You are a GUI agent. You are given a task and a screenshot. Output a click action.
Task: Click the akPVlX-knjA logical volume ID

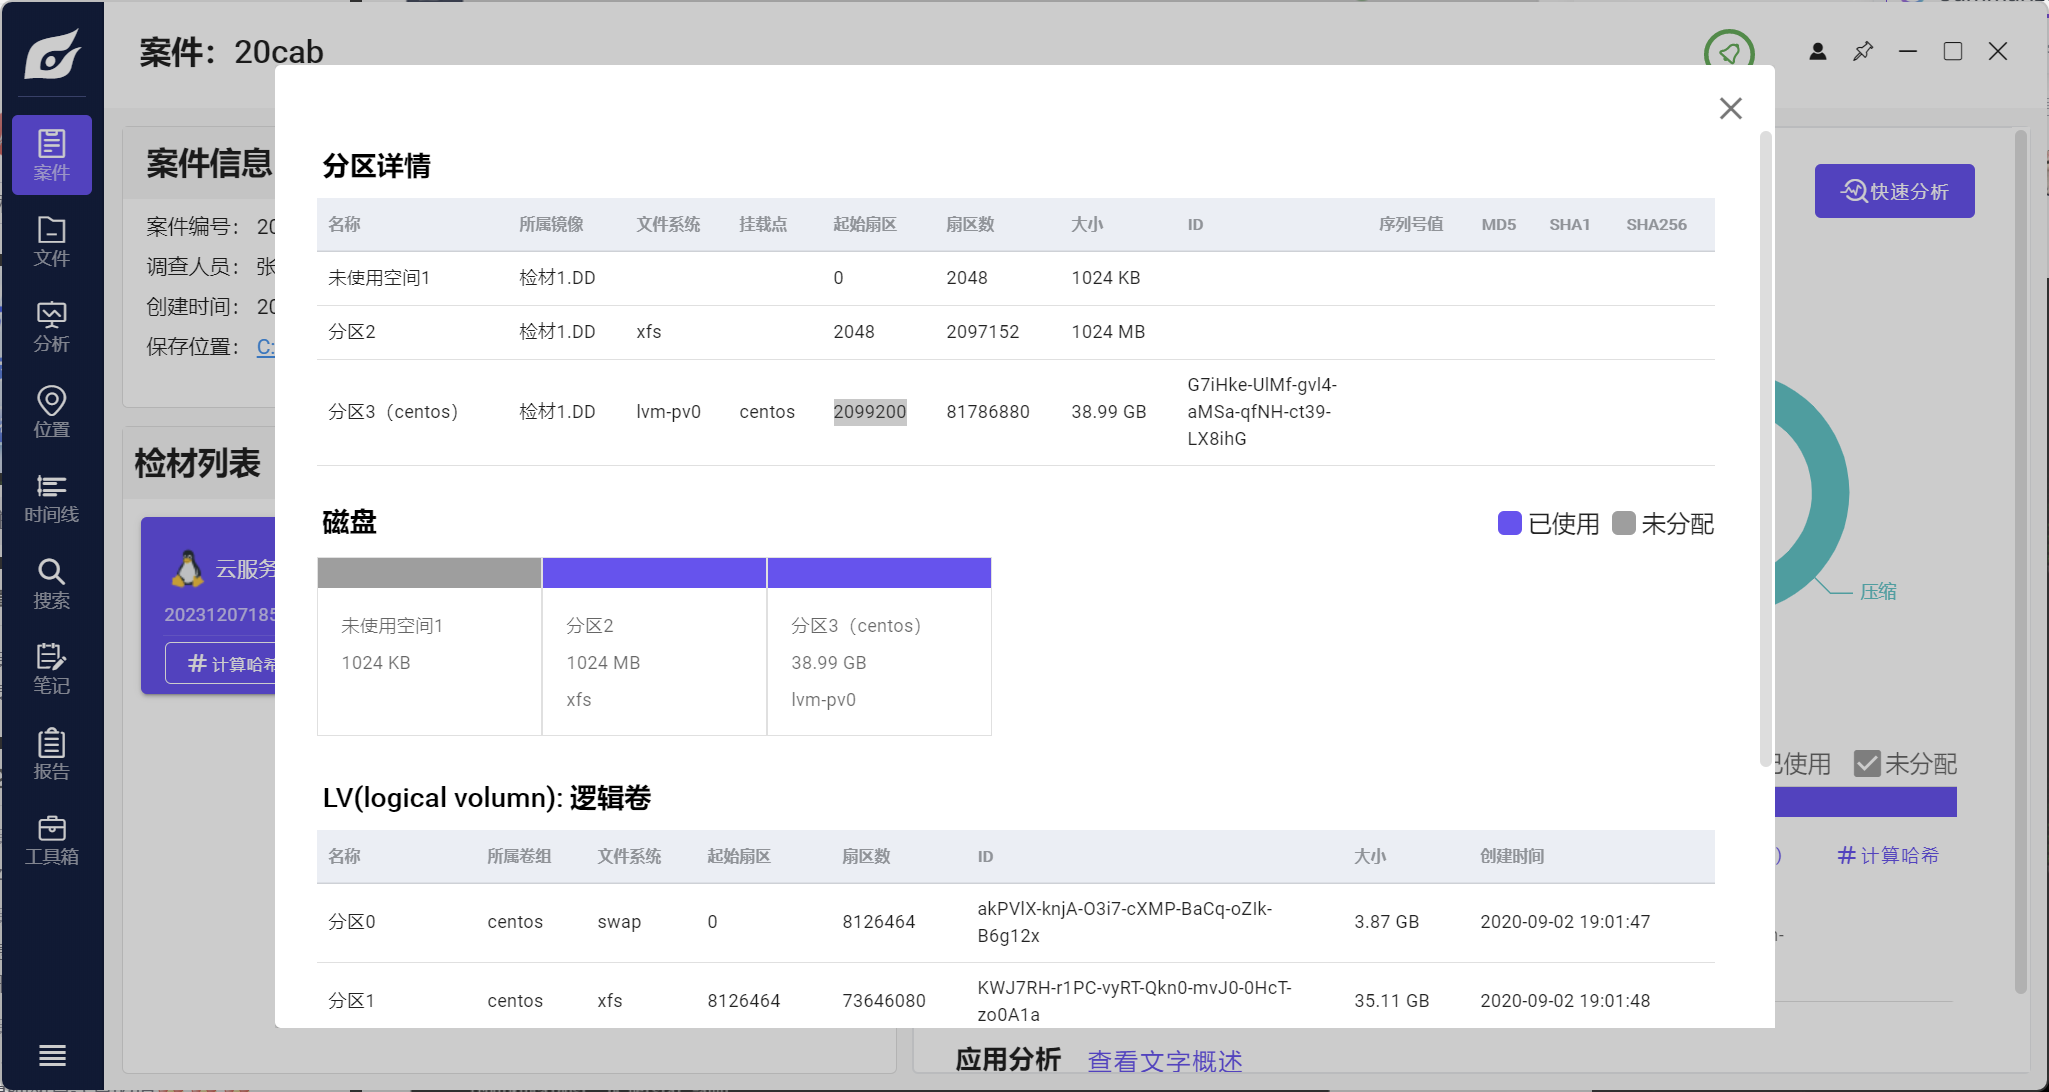click(1125, 922)
